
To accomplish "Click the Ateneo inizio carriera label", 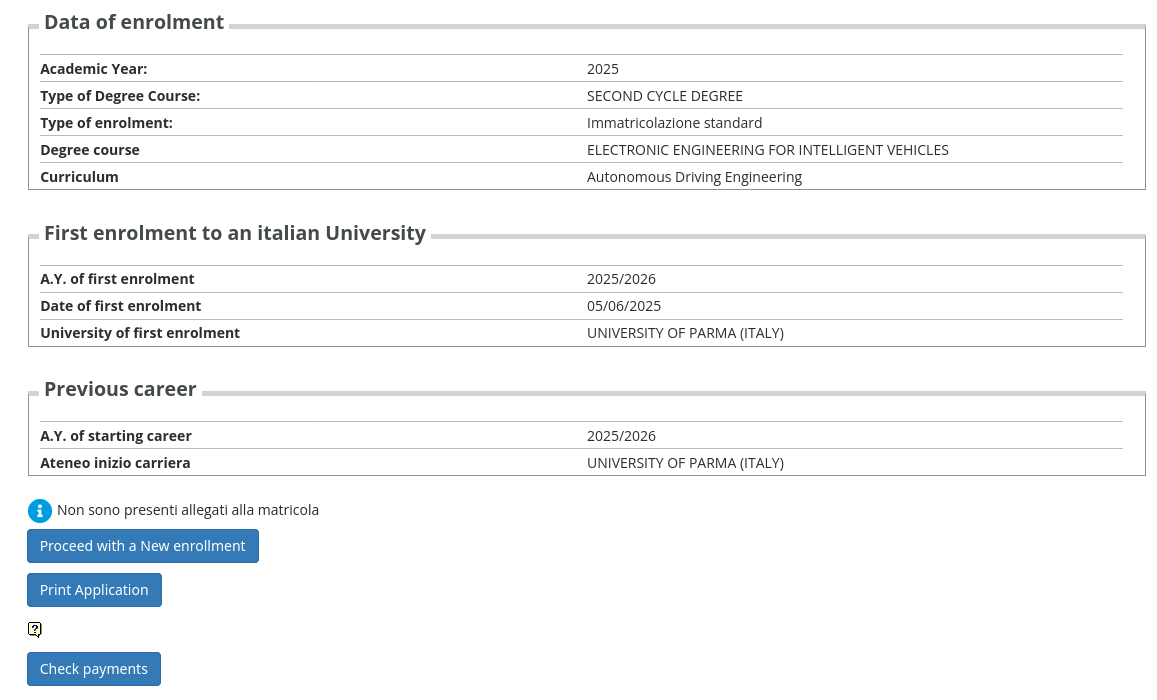I will pyautogui.click(x=115, y=463).
